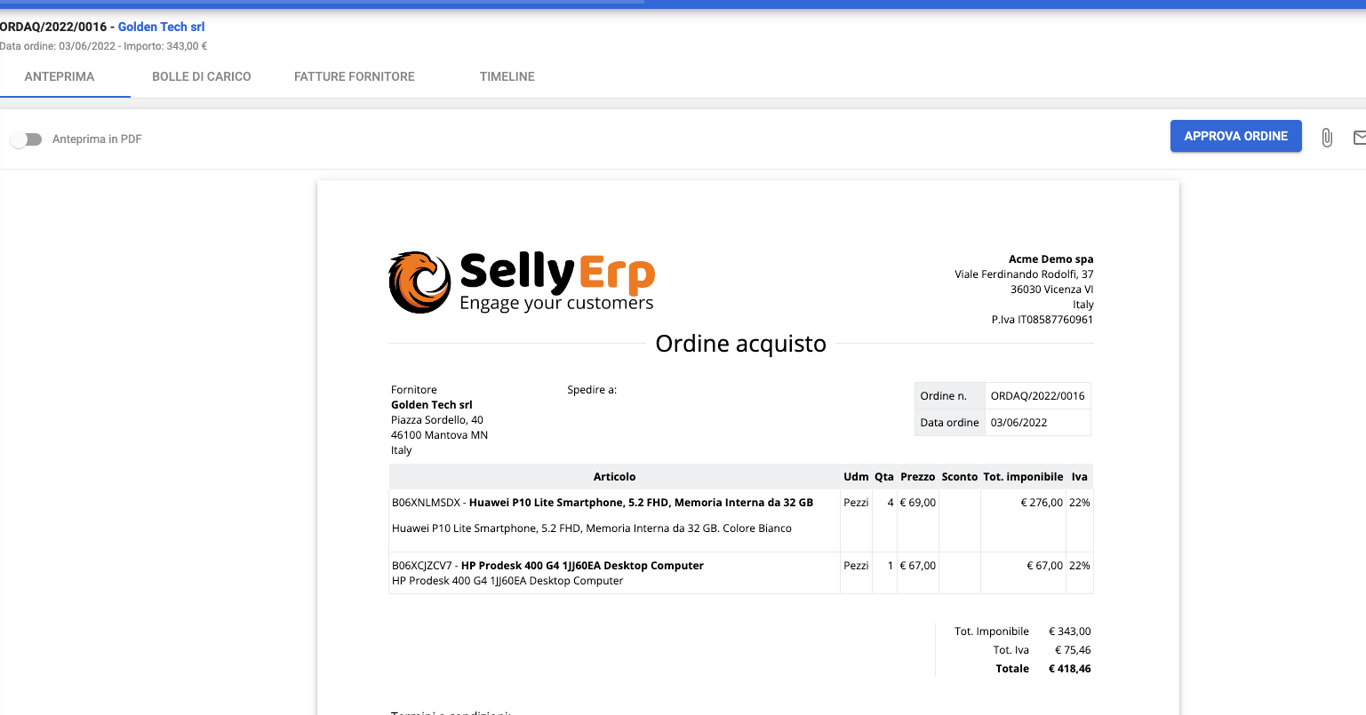Click the Piazza Sordello, 40 address line
This screenshot has width=1366, height=715.
coord(437,420)
